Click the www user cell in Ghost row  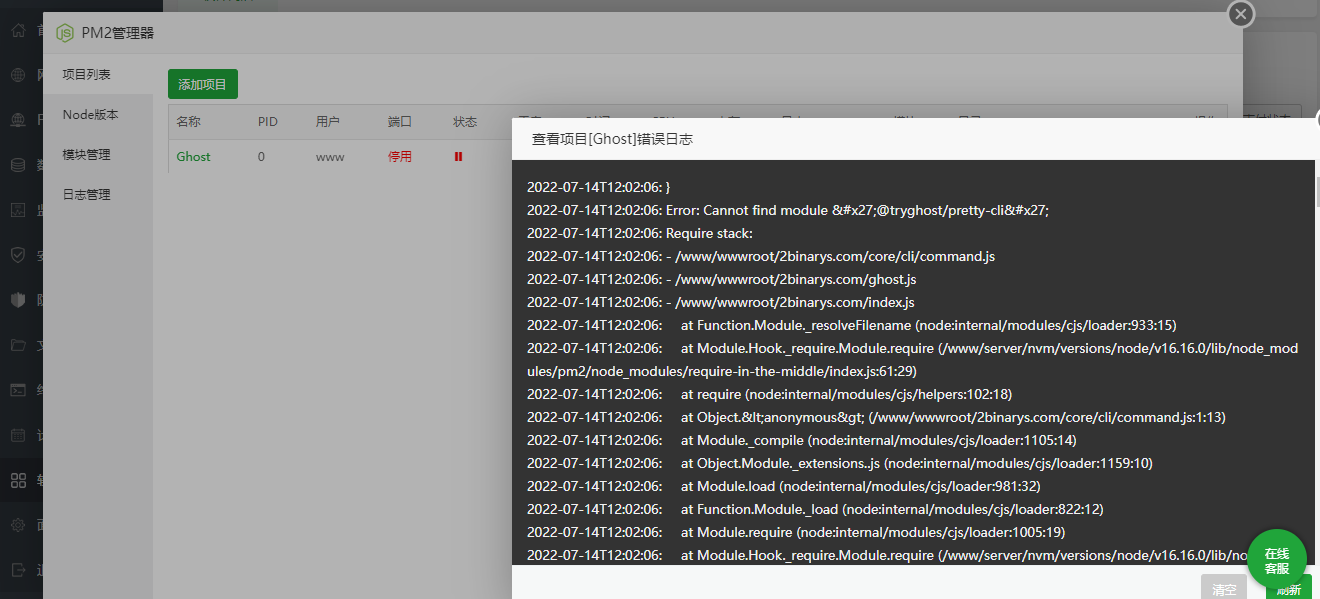click(x=330, y=157)
